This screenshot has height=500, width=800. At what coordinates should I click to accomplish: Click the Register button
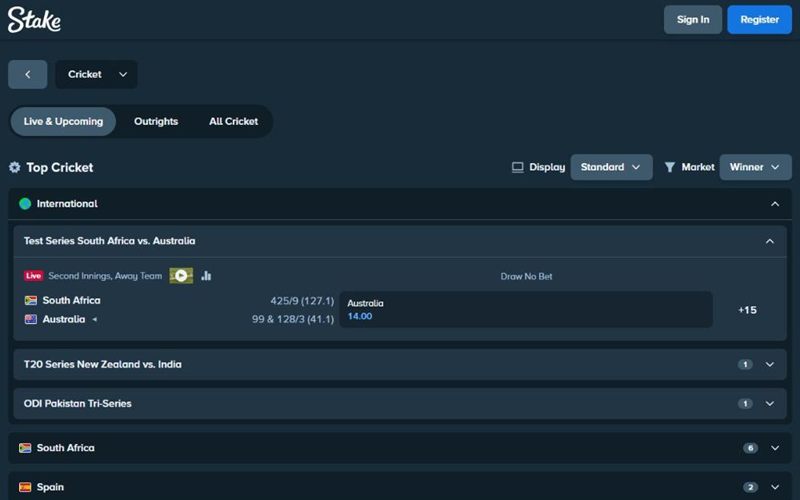click(760, 20)
